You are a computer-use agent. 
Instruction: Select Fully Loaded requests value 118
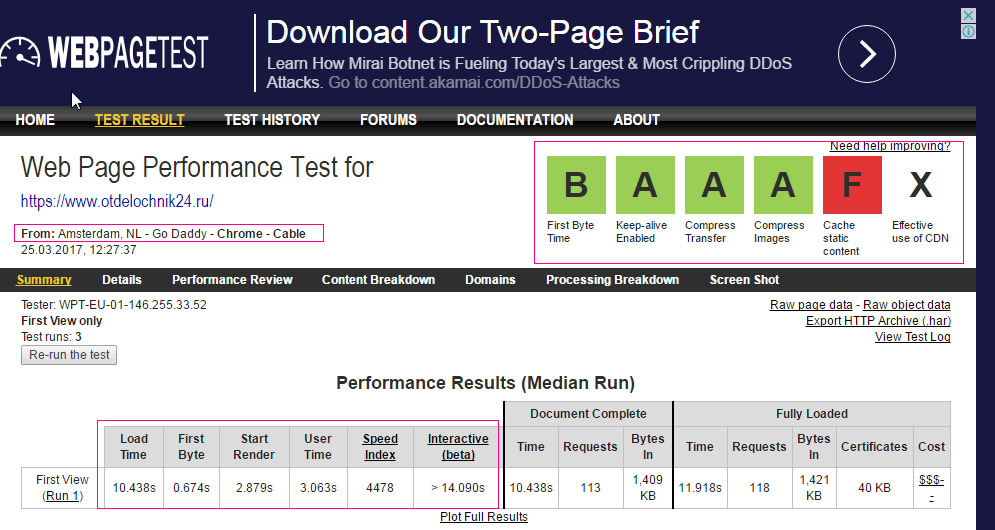[759, 488]
